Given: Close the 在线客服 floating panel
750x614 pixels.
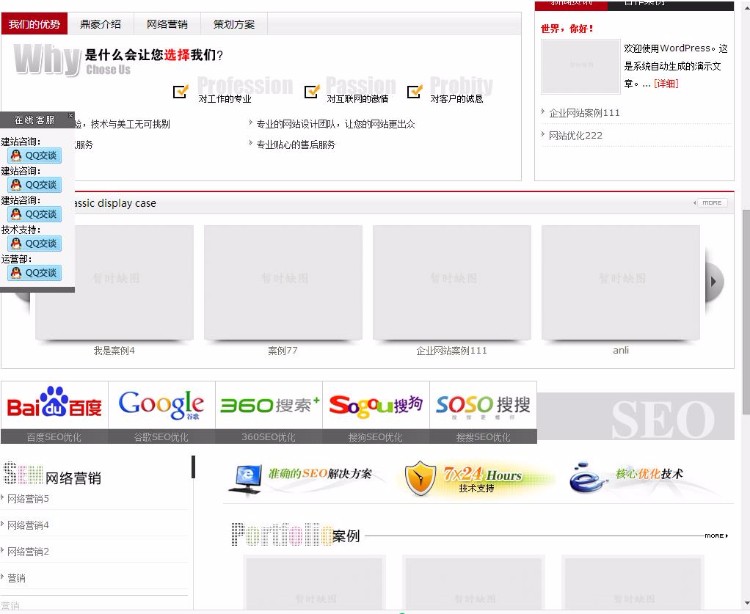Looking at the screenshot, I should pos(70,115).
